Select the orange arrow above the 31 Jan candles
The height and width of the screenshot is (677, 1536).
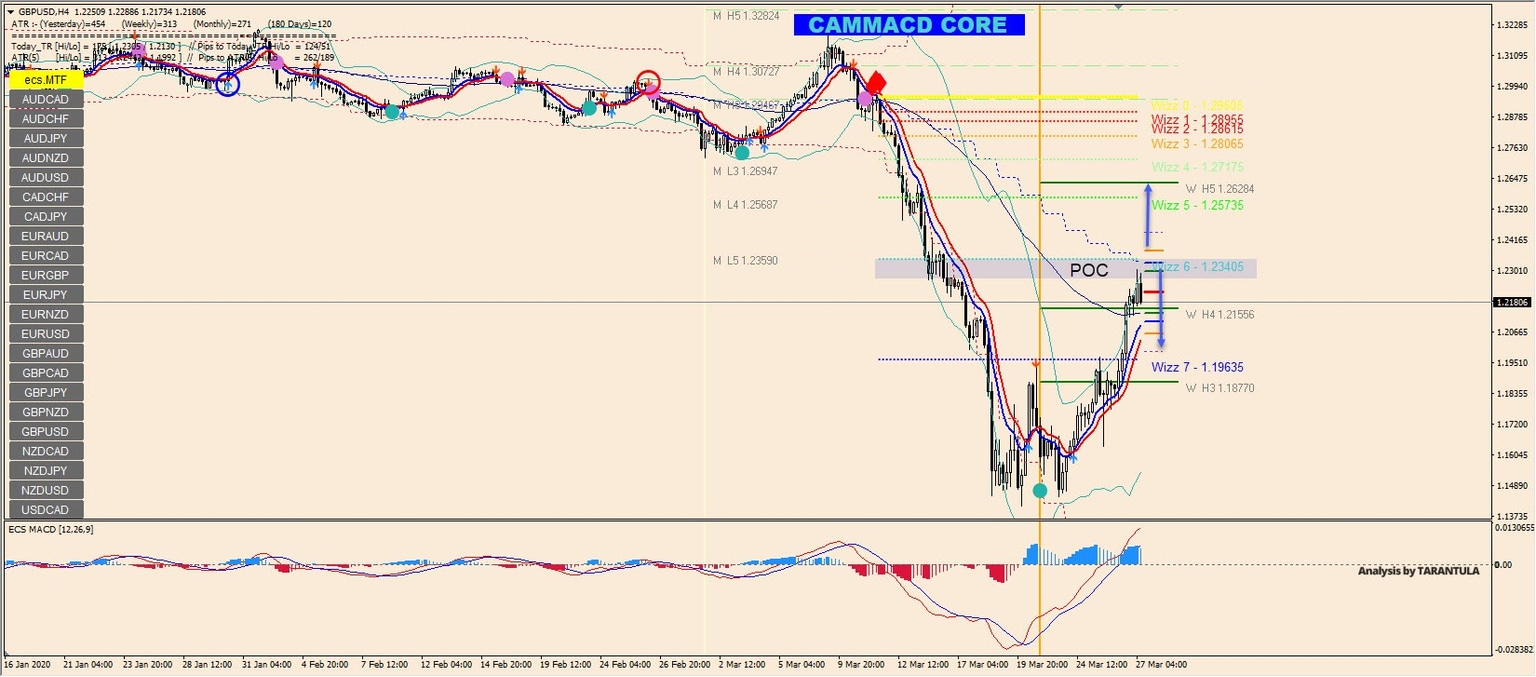[x=317, y=66]
